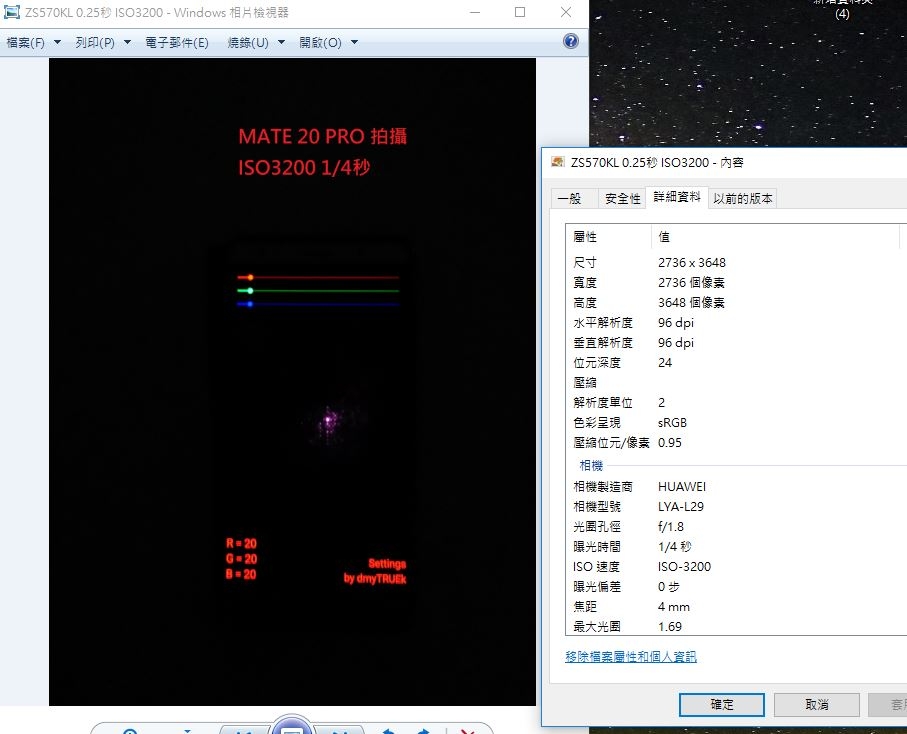Switch to the 一般 tab
Screen dimensions: 907x734
[x=569, y=198]
